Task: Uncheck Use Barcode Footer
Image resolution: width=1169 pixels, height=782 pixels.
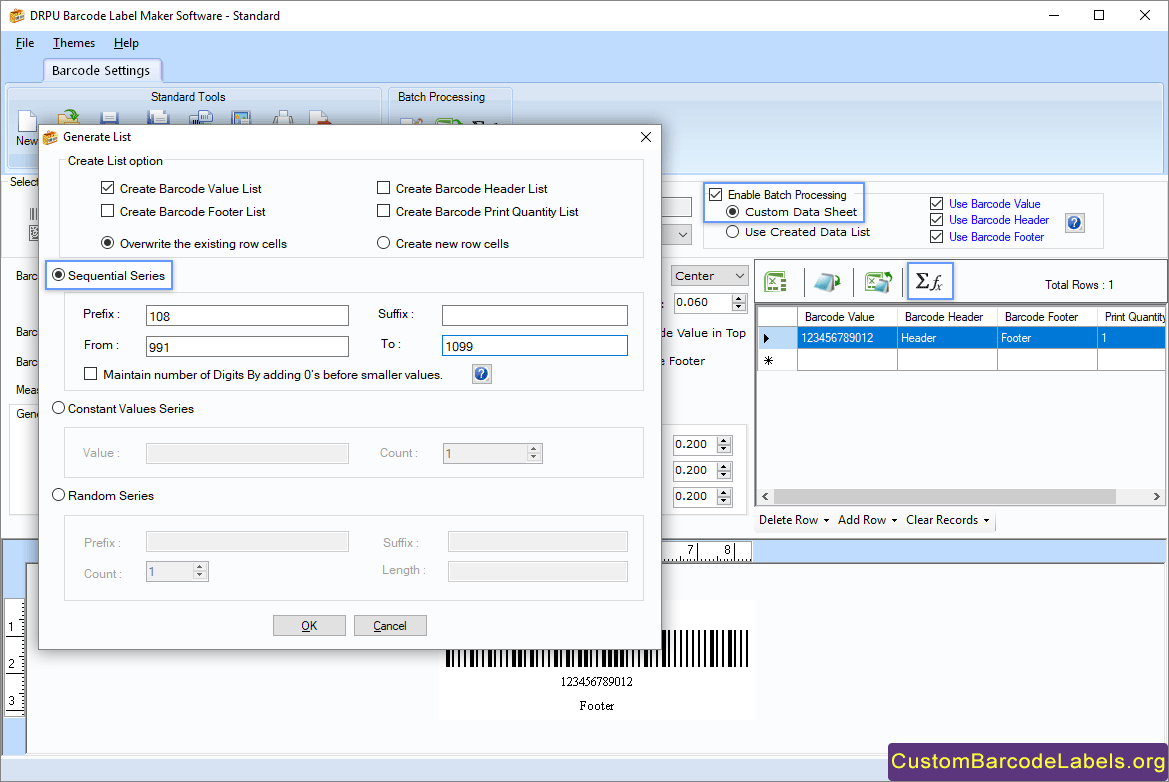Action: (x=936, y=237)
